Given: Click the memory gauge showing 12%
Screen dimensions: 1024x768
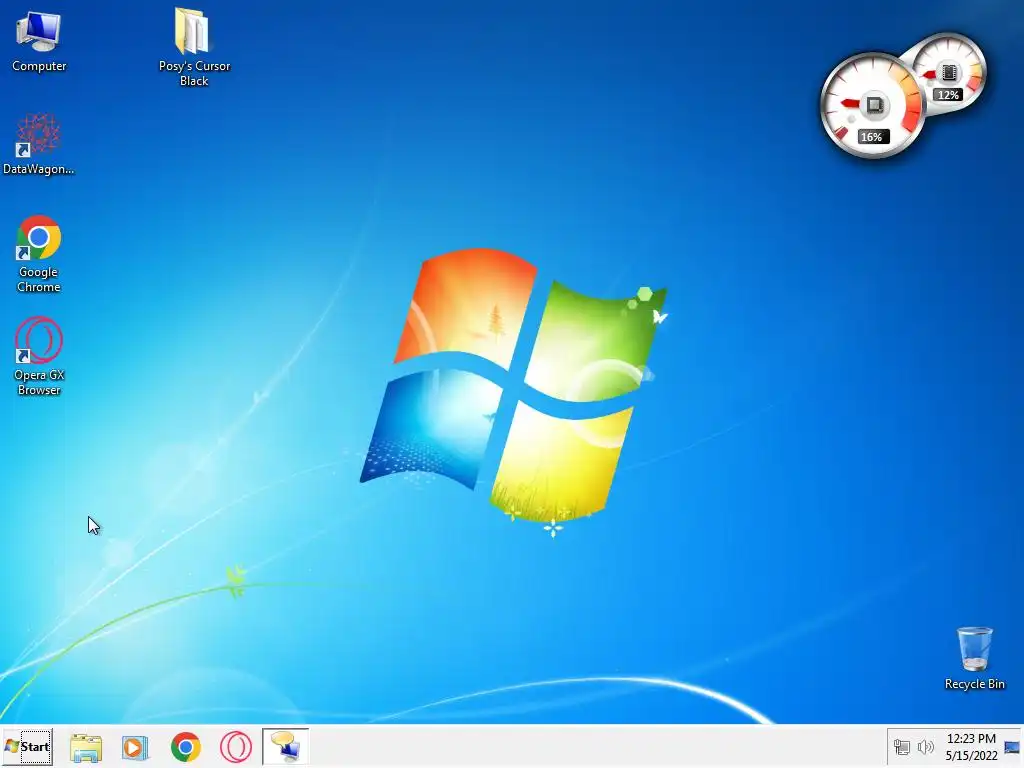Looking at the screenshot, I should [x=948, y=73].
